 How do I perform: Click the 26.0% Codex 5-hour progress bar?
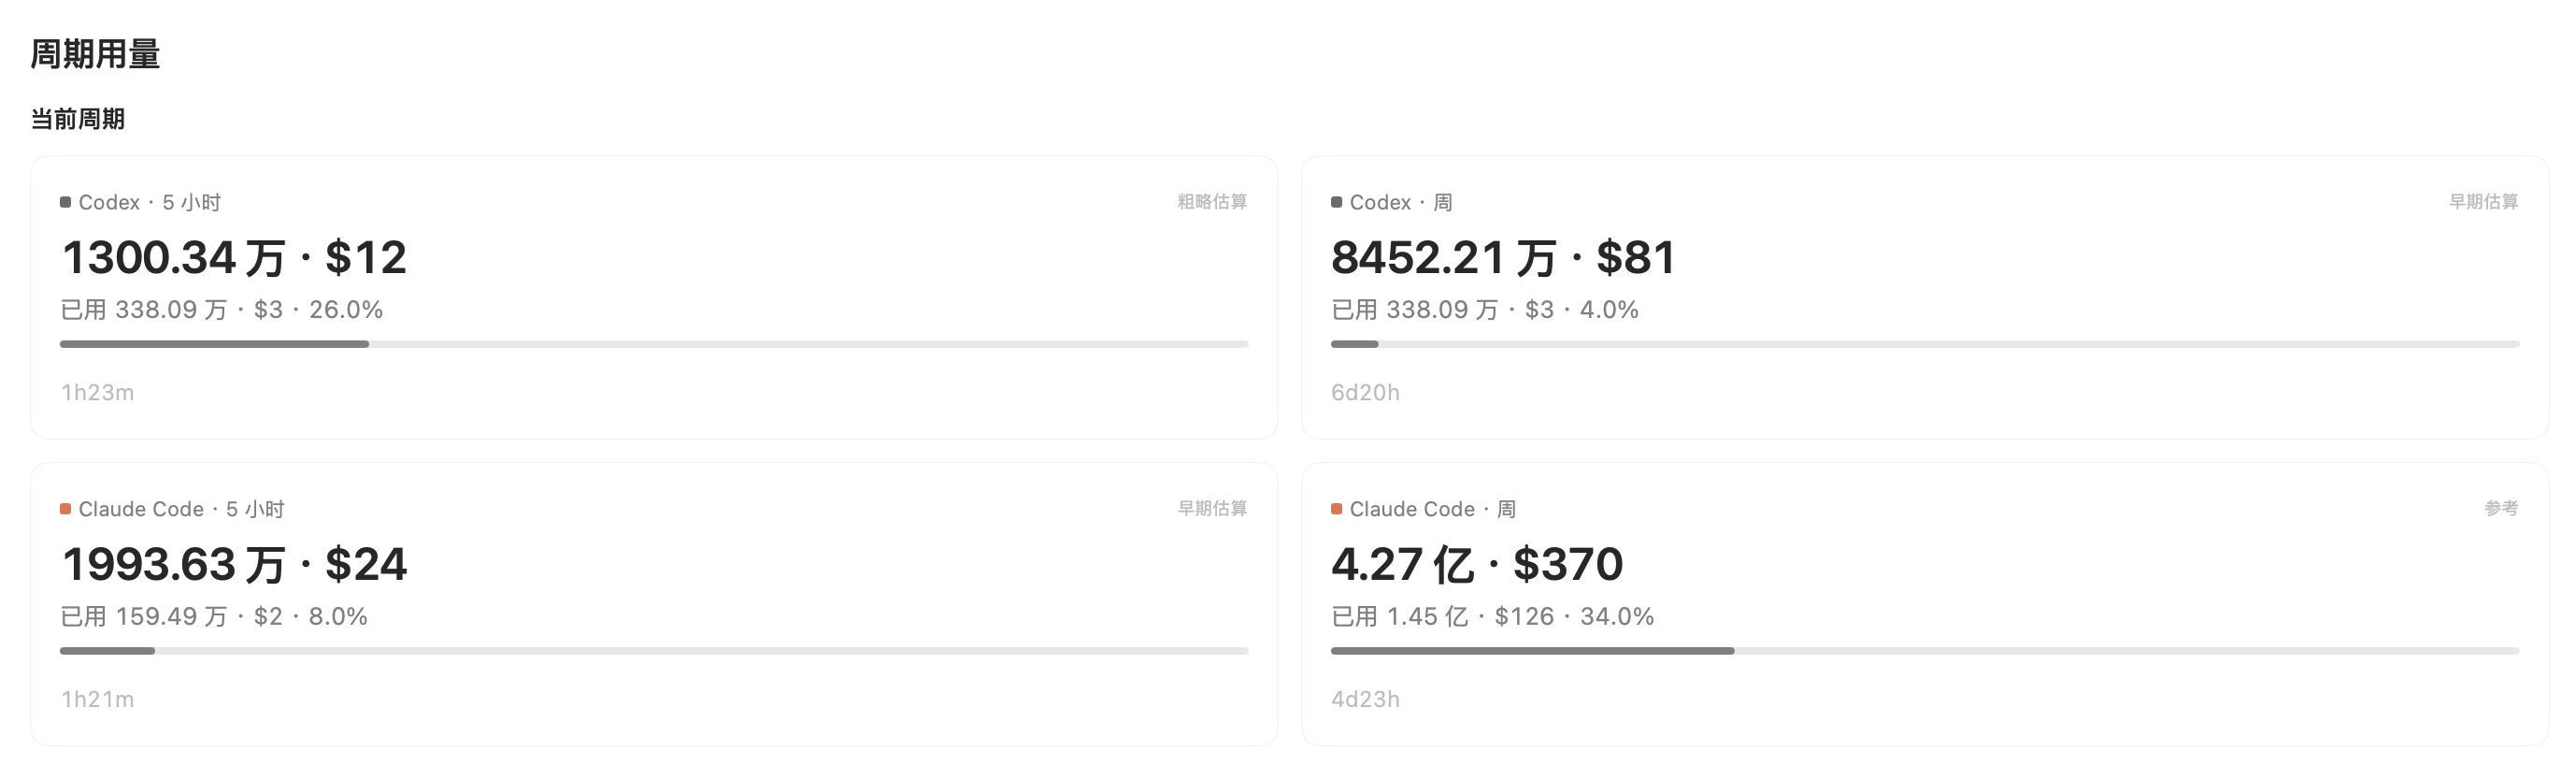tap(654, 344)
